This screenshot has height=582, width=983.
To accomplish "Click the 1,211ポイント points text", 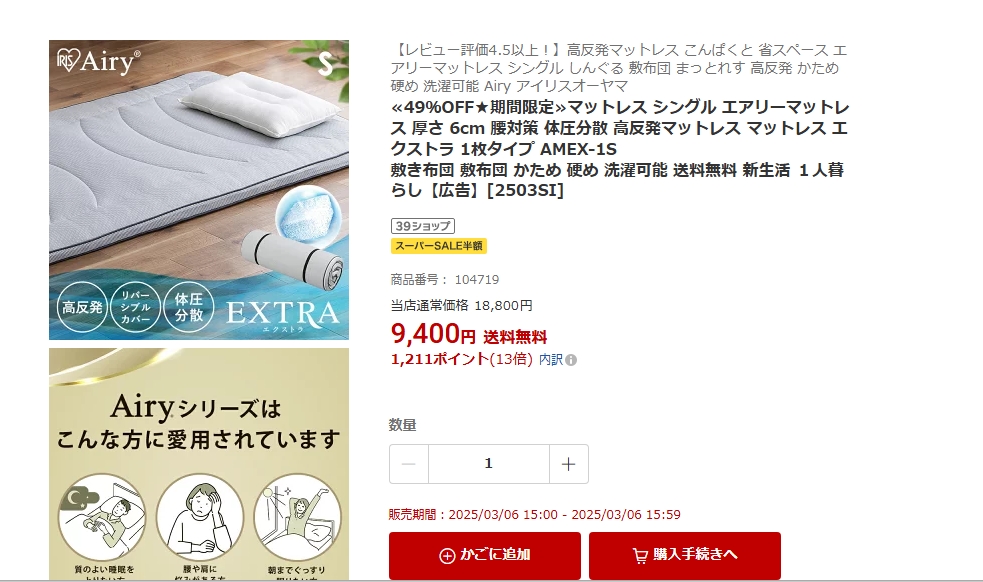I will pyautogui.click(x=439, y=359).
